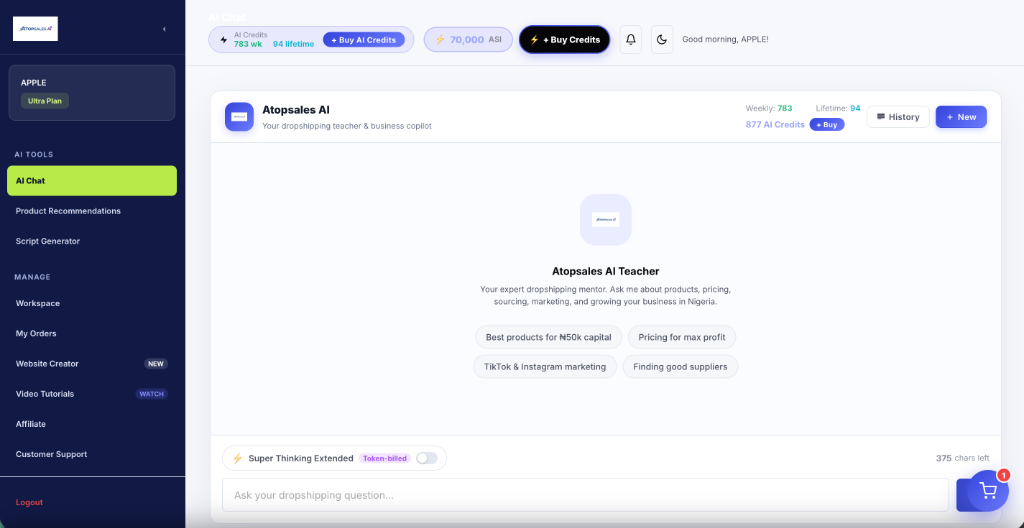Collapse the sidebar with the arrow icon
This screenshot has height=528, width=1024.
(164, 29)
